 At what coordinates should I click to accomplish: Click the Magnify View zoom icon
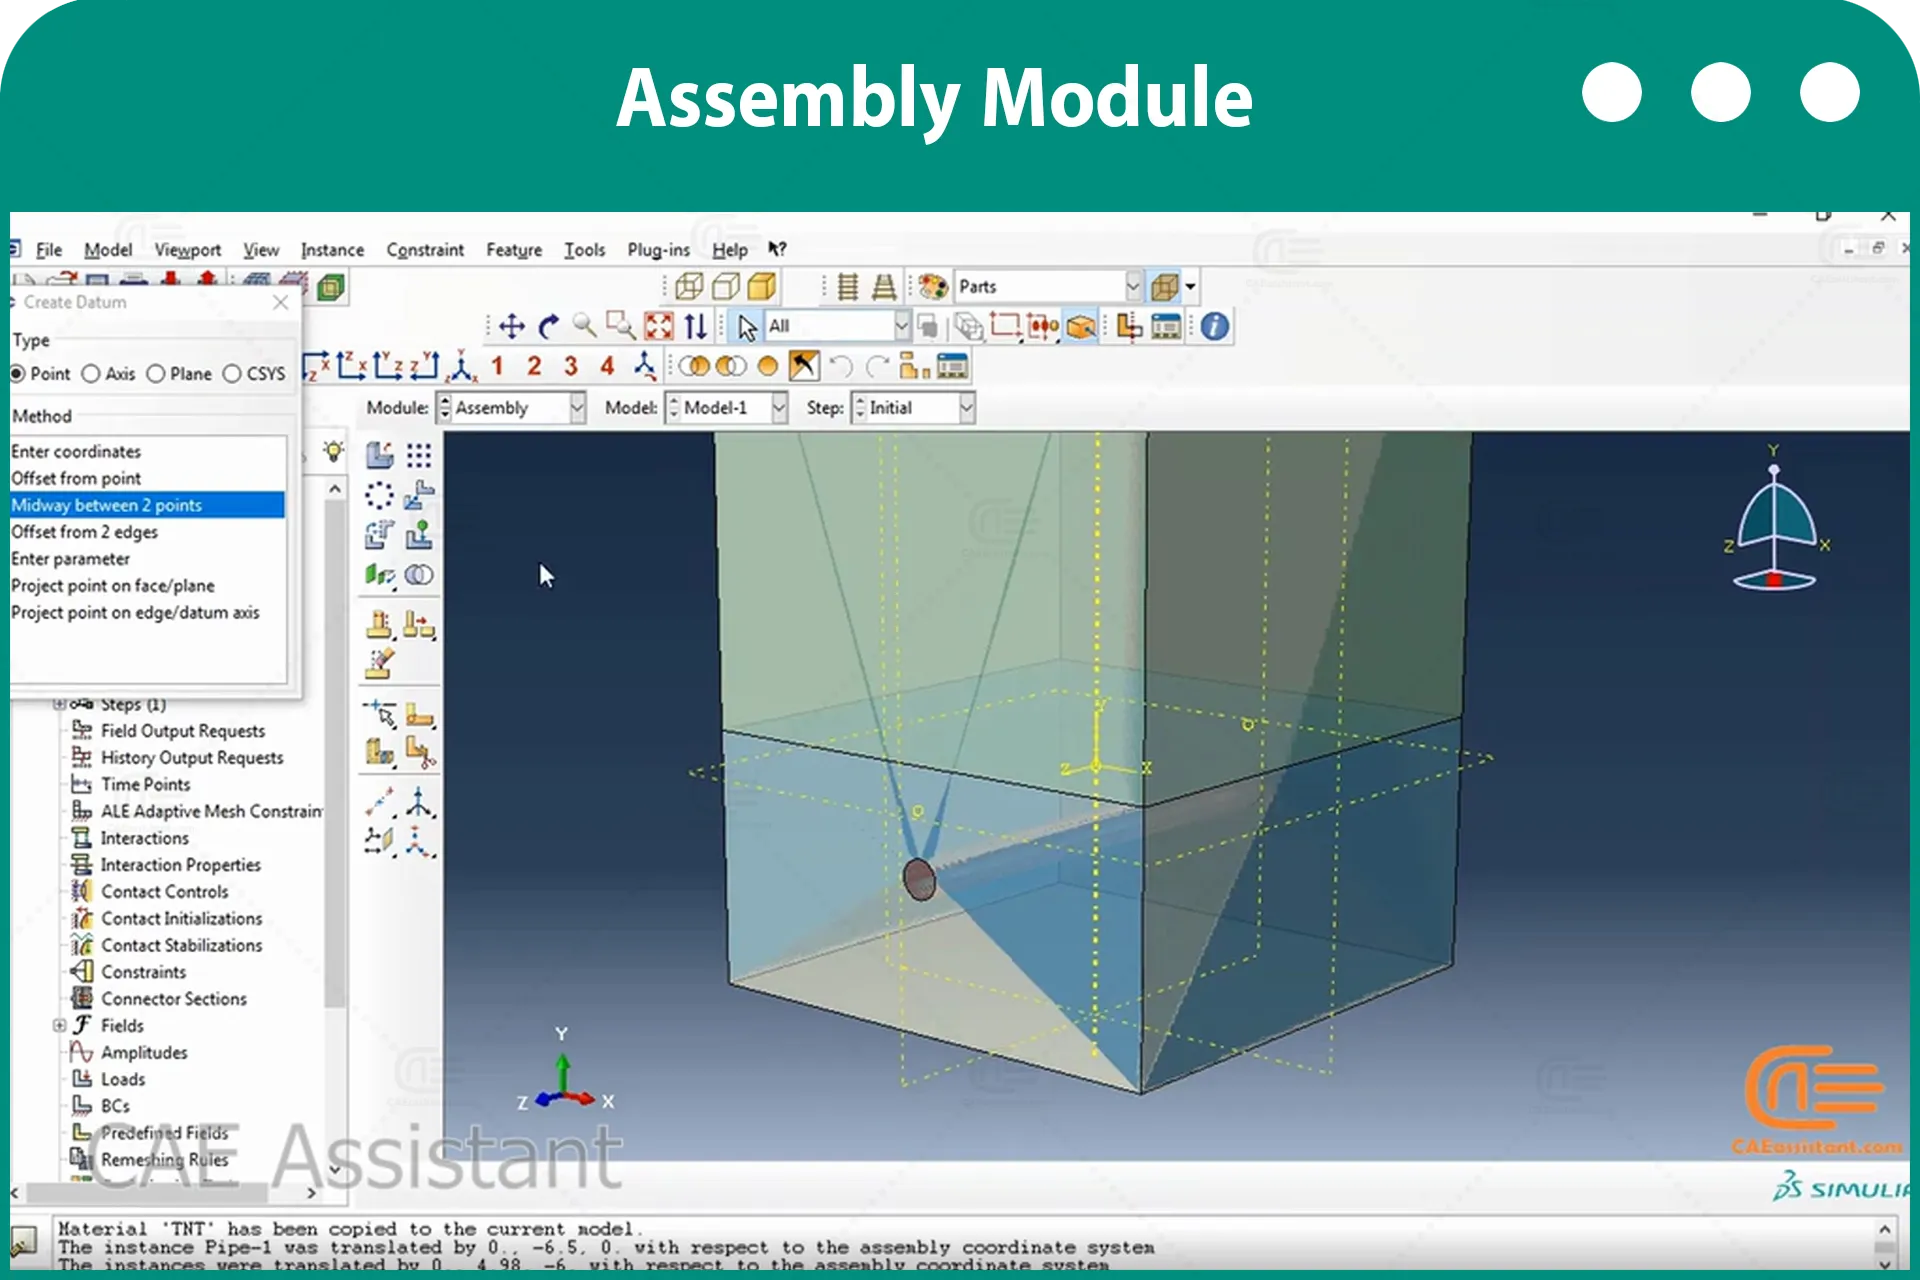coord(584,326)
